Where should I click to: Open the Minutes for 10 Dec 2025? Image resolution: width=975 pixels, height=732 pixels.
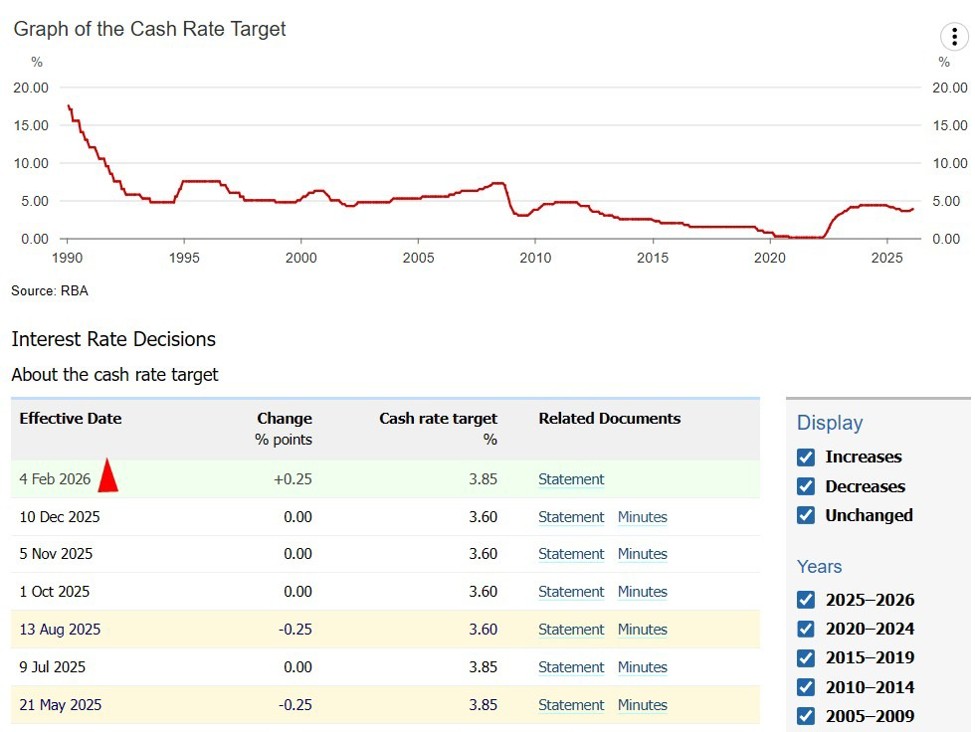(x=642, y=517)
